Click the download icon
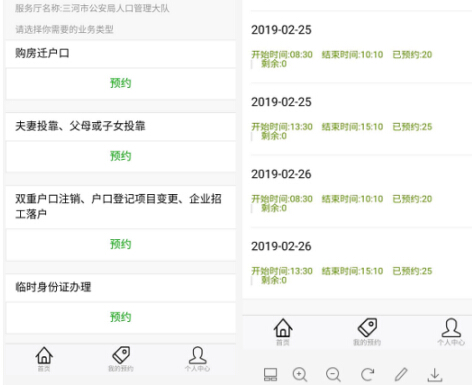The height and width of the screenshot is (387, 472). (435, 375)
